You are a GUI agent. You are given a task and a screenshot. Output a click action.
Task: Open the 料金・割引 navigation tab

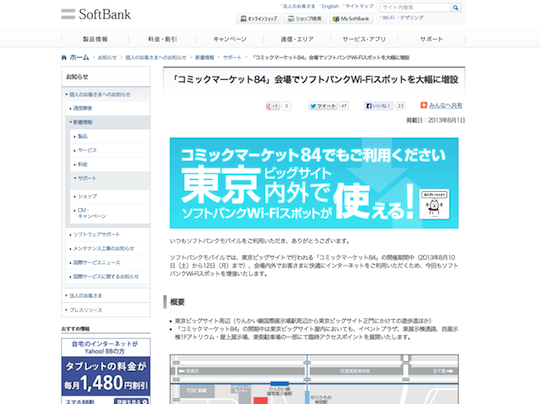[x=163, y=39]
